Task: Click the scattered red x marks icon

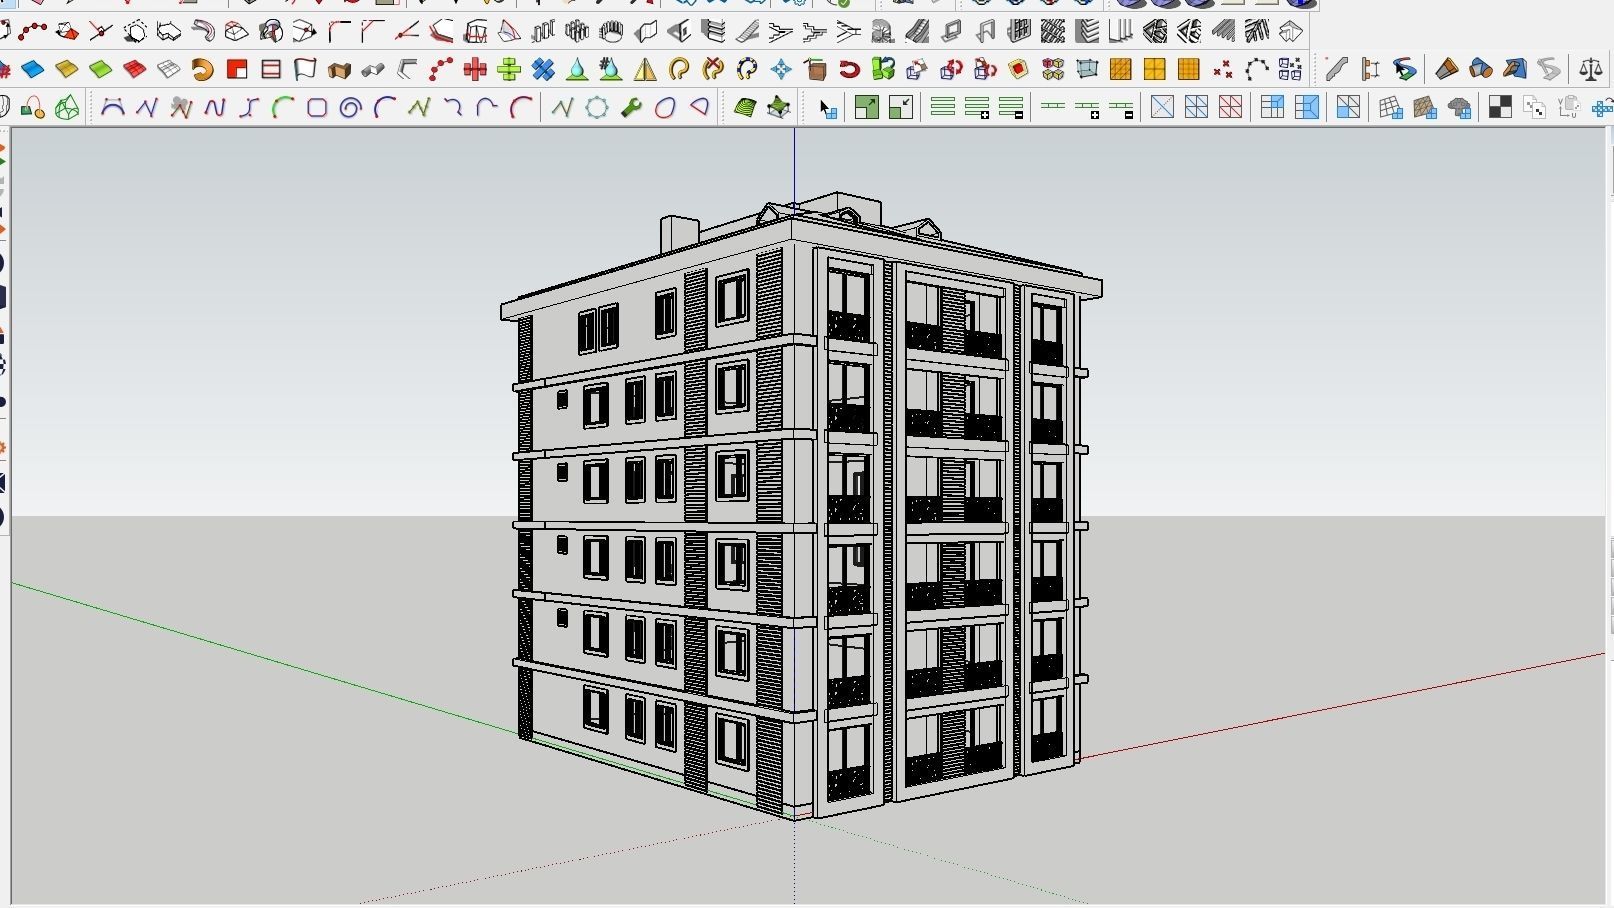Action: 1223,70
